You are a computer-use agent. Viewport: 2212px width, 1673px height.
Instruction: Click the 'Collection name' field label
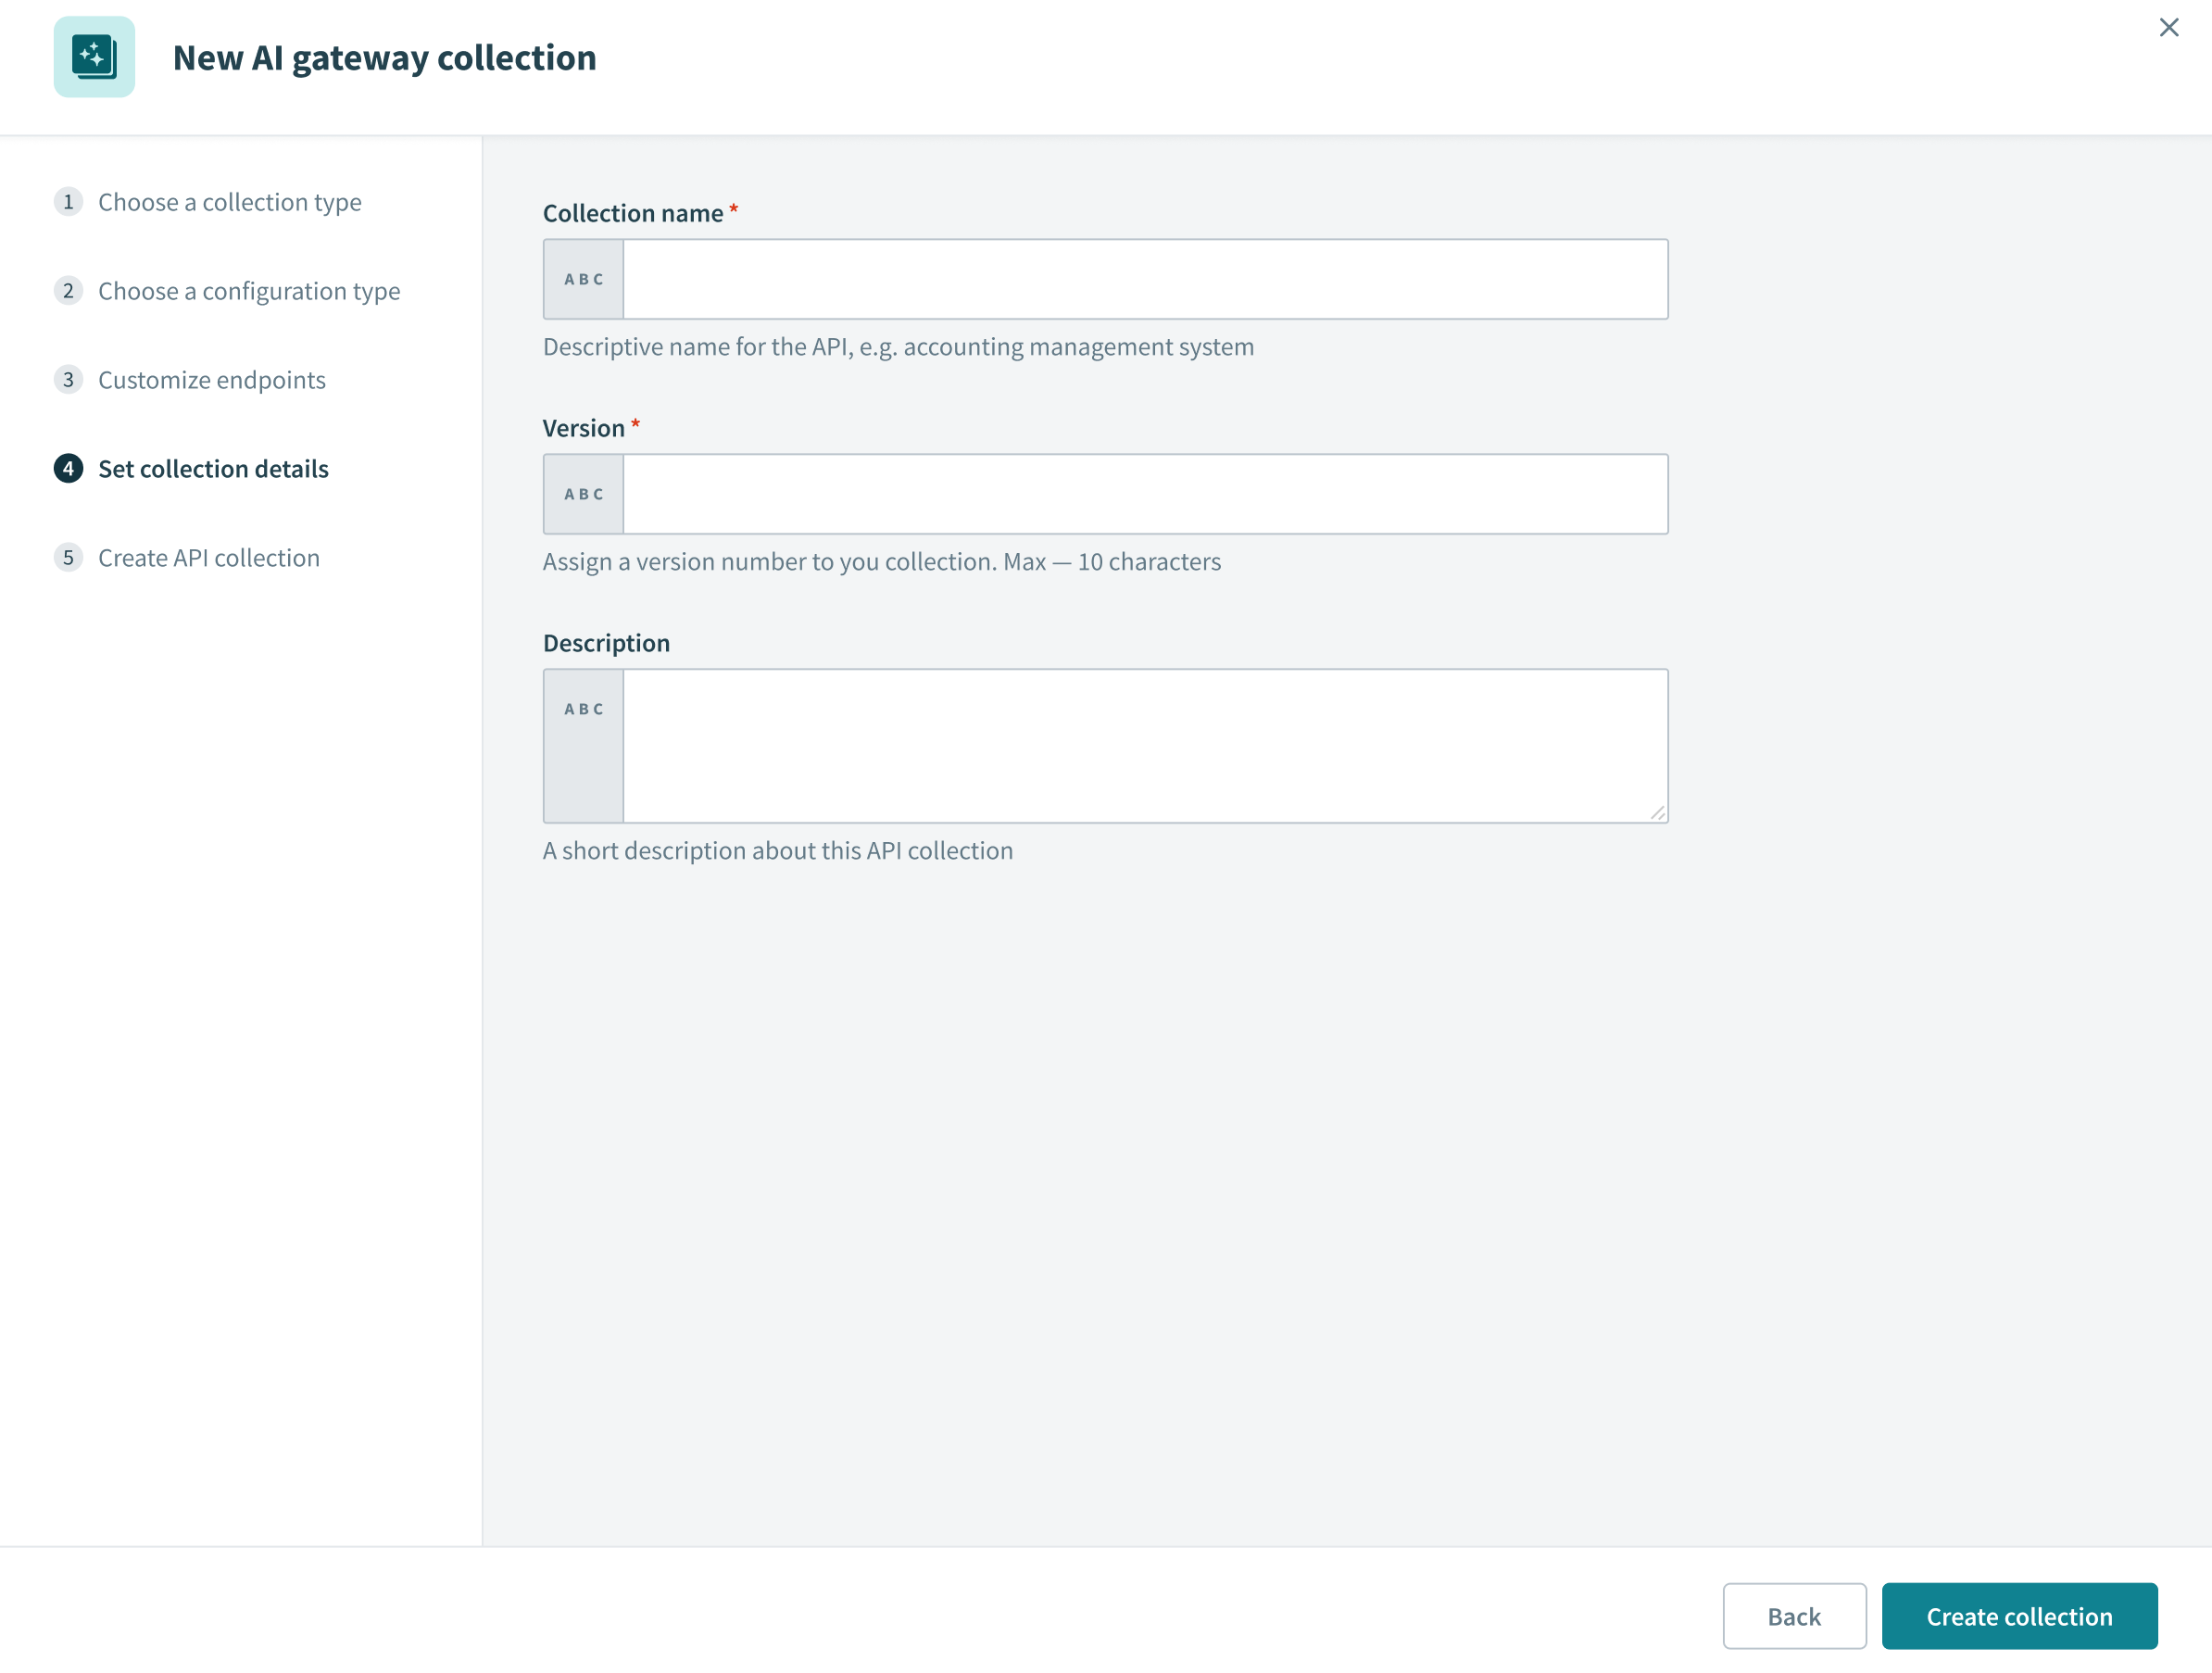click(x=633, y=213)
